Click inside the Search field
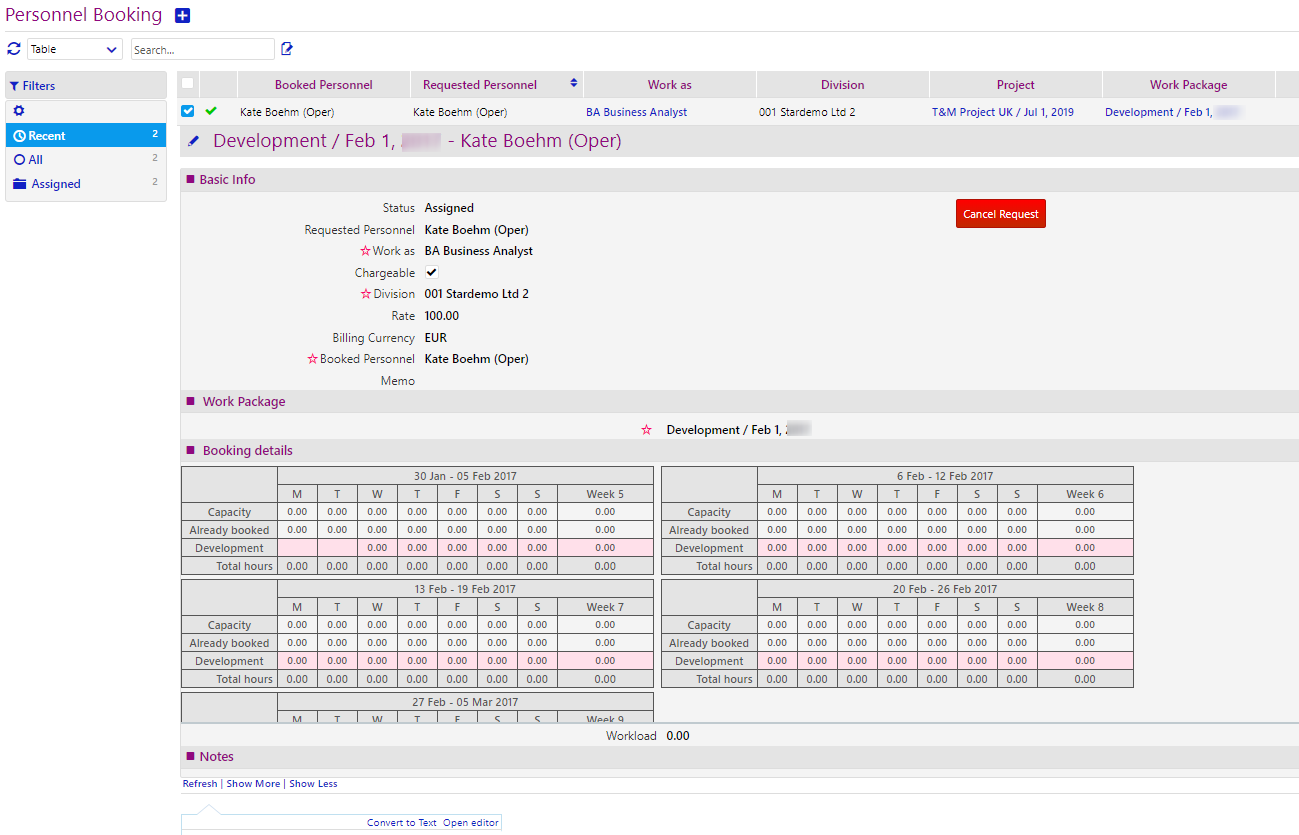 pyautogui.click(x=202, y=48)
